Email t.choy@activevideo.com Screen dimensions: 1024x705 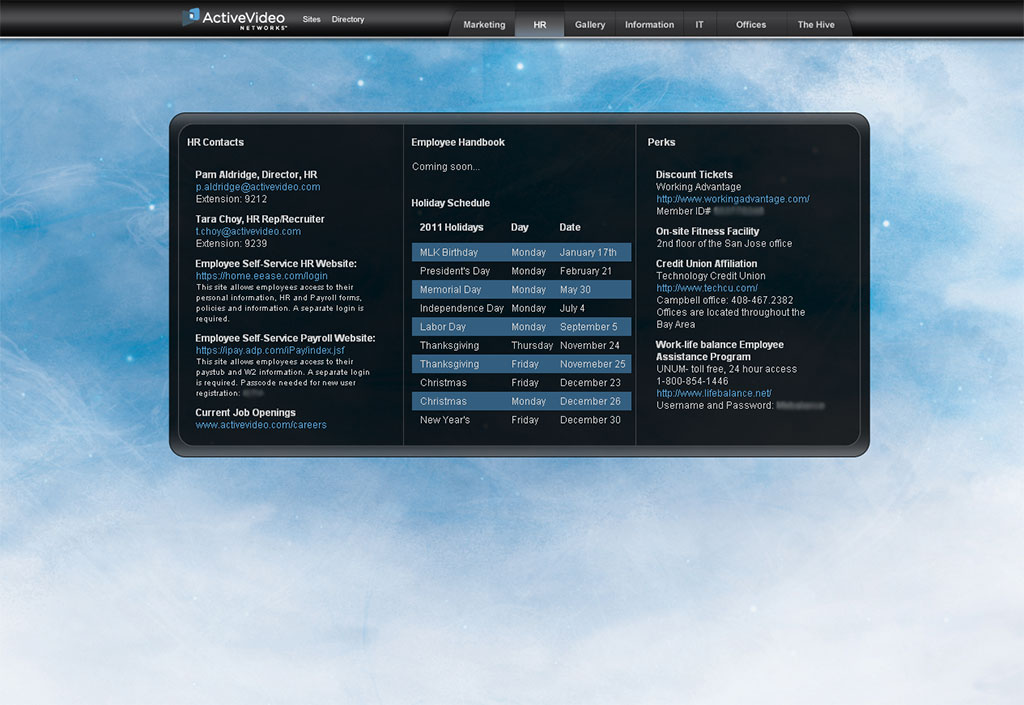coord(248,231)
